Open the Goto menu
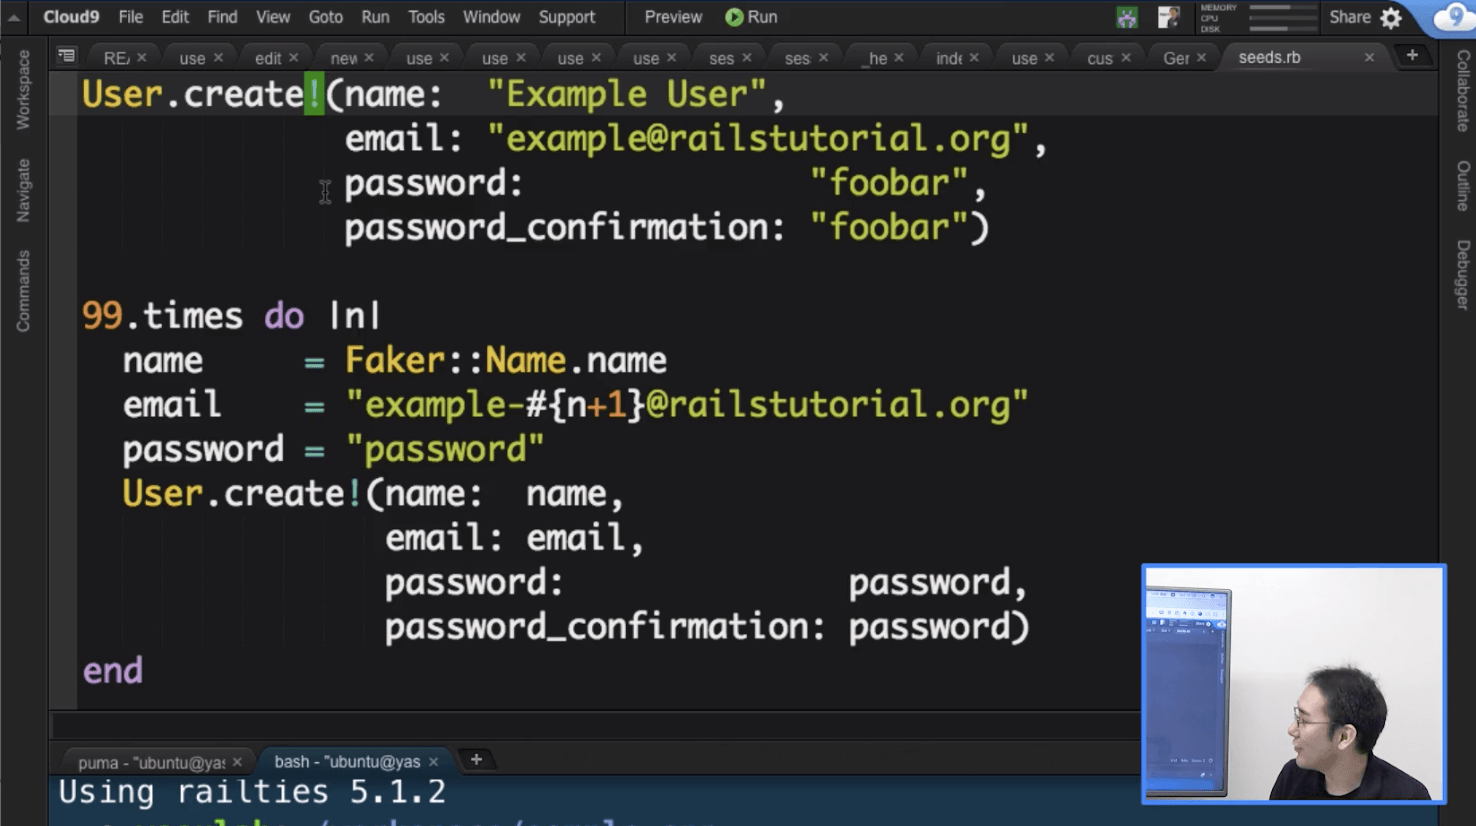 [325, 17]
